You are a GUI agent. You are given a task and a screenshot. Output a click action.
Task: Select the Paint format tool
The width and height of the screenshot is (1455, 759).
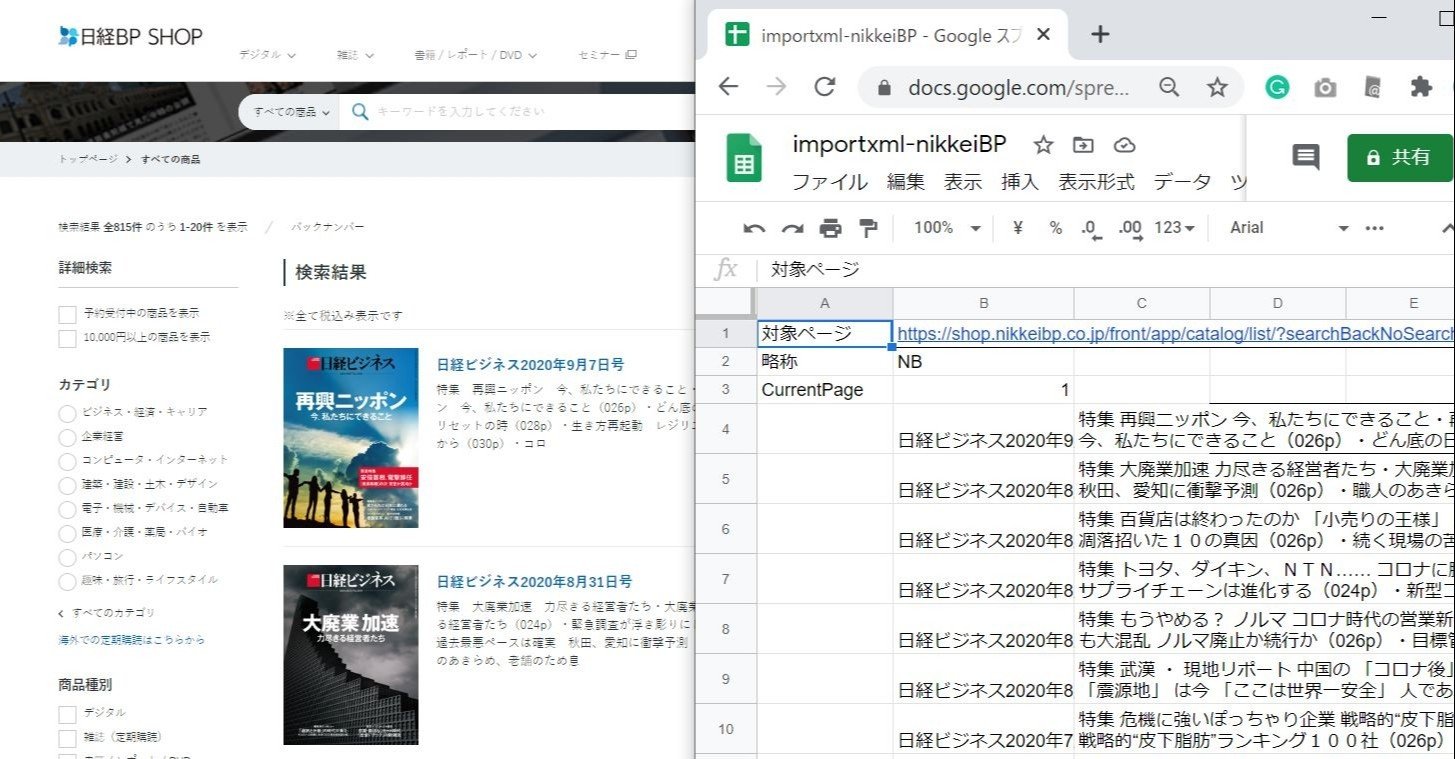point(868,227)
